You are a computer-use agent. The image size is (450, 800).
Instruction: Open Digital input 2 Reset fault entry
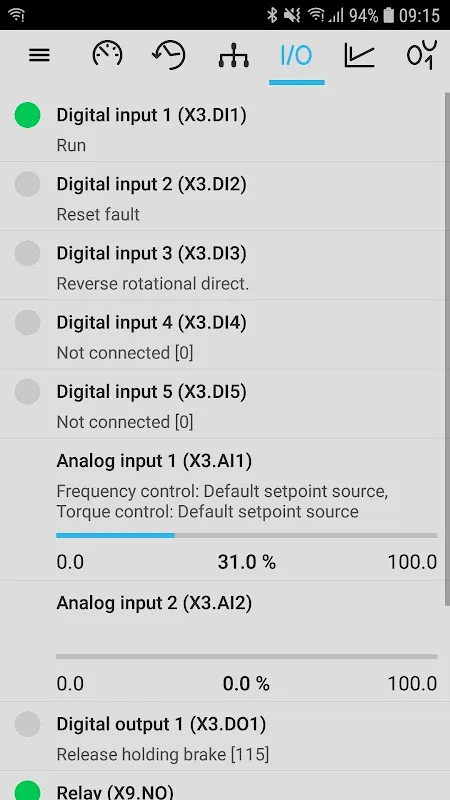click(x=222, y=196)
